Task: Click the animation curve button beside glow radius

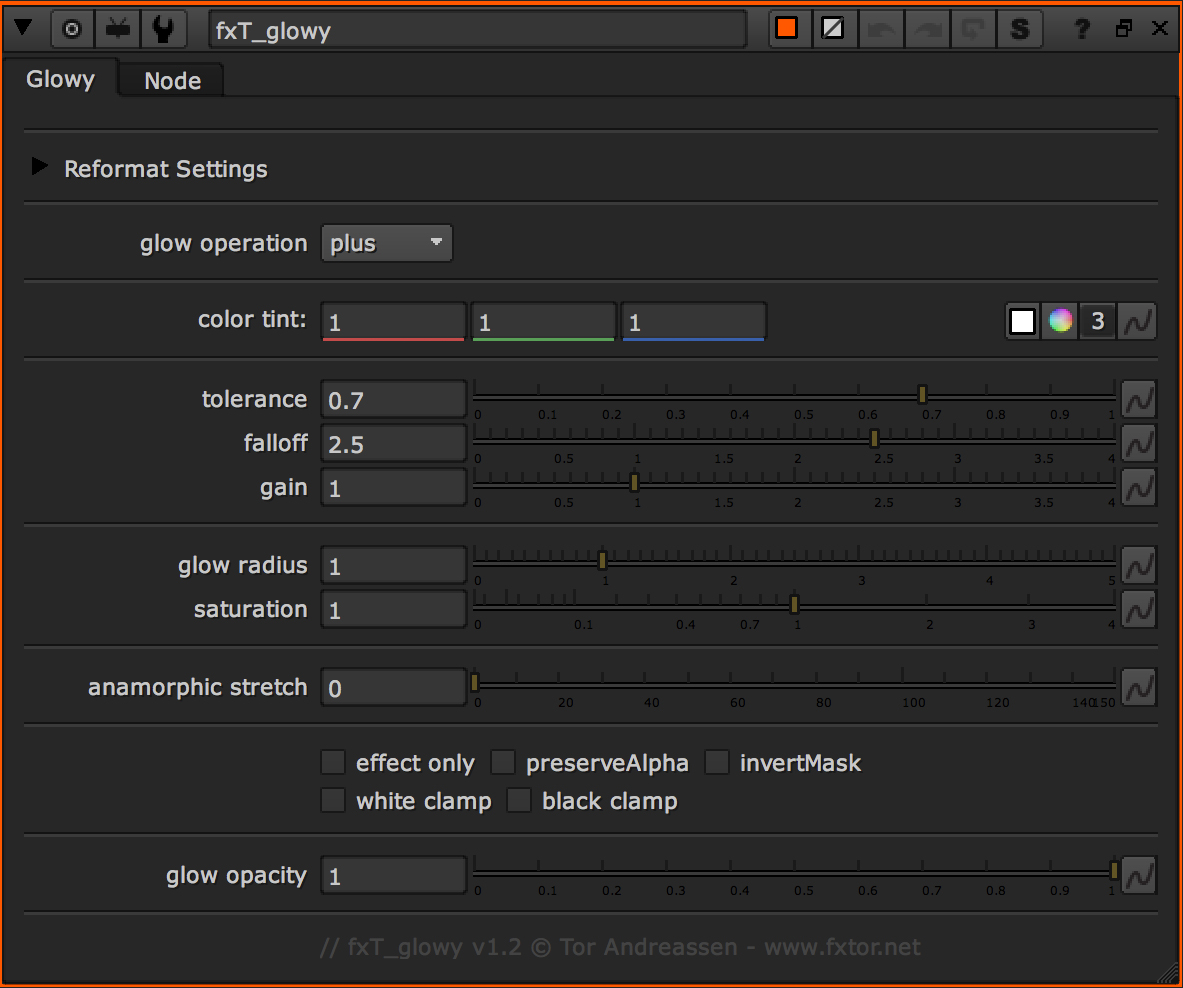Action: pos(1138,566)
